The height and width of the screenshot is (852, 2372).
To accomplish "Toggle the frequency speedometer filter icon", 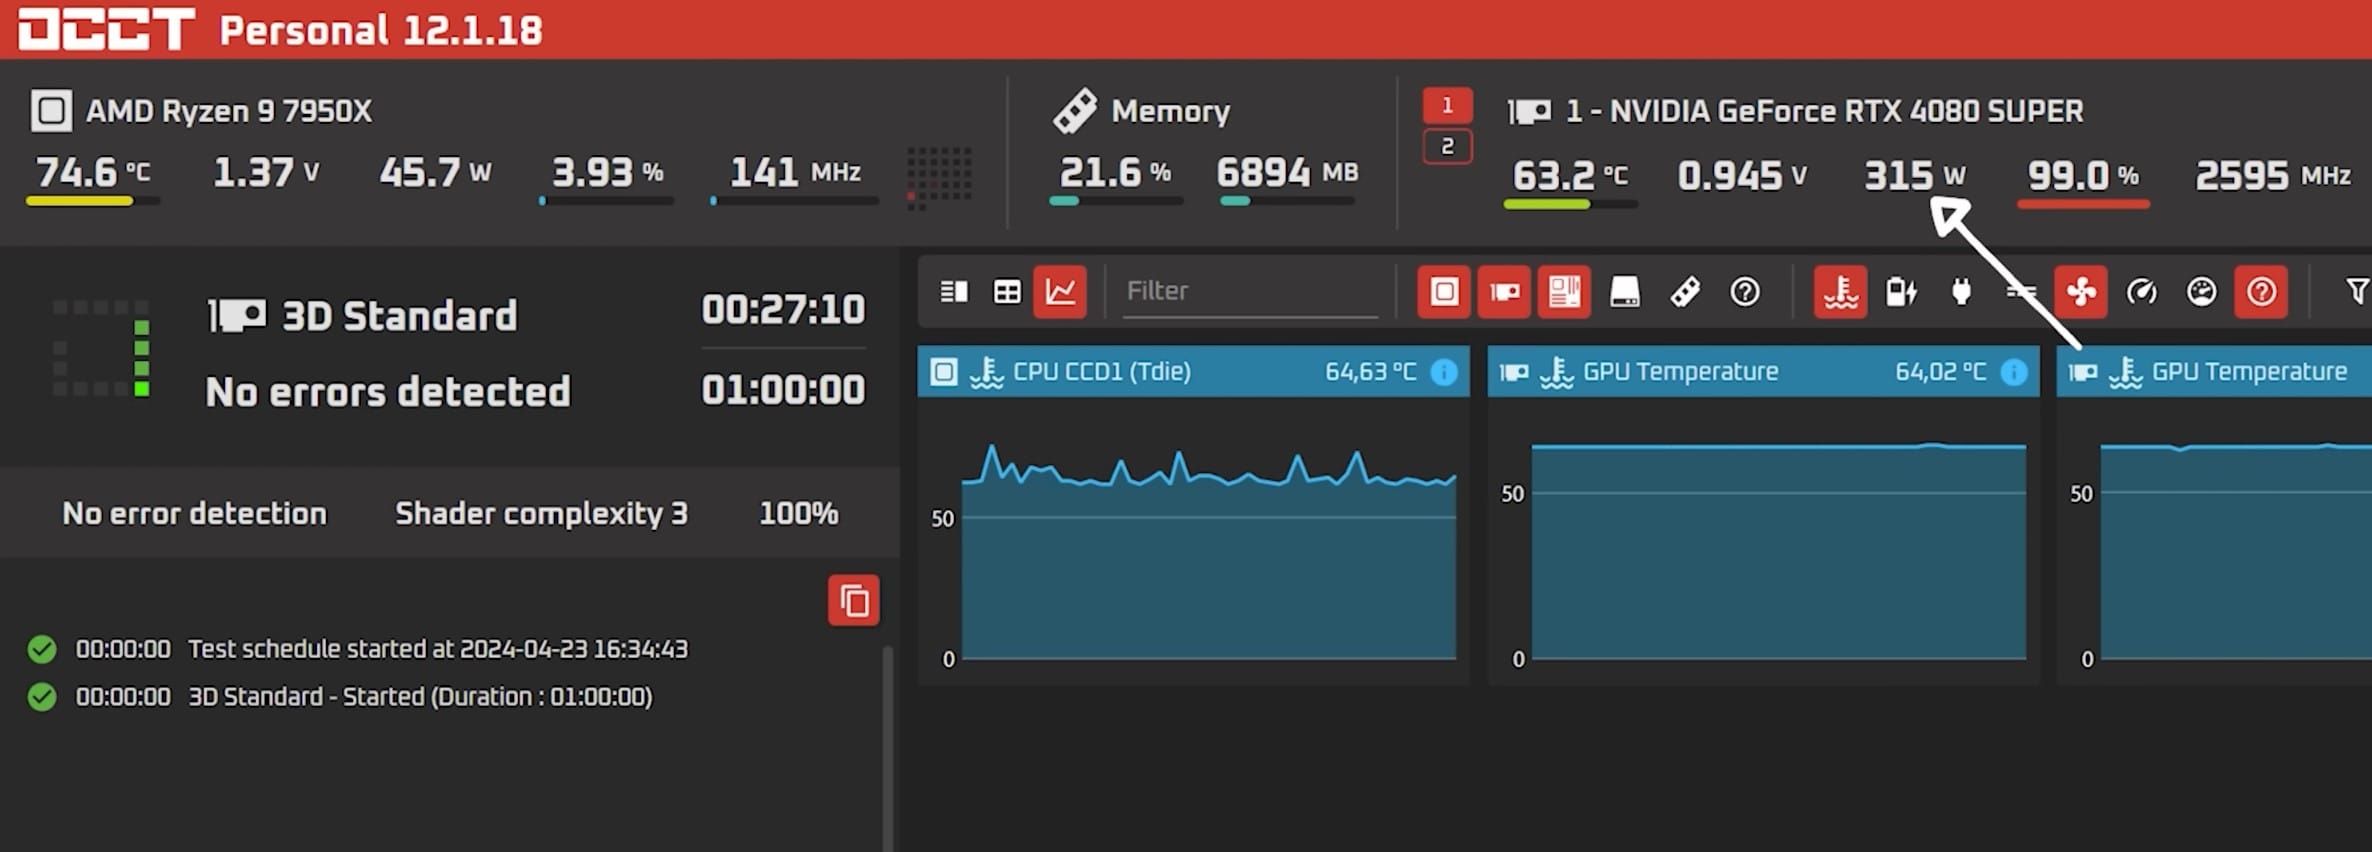I will [2141, 292].
